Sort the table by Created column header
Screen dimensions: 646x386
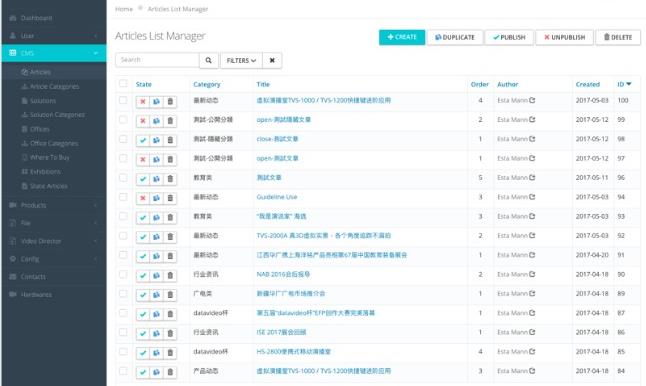tap(587, 84)
